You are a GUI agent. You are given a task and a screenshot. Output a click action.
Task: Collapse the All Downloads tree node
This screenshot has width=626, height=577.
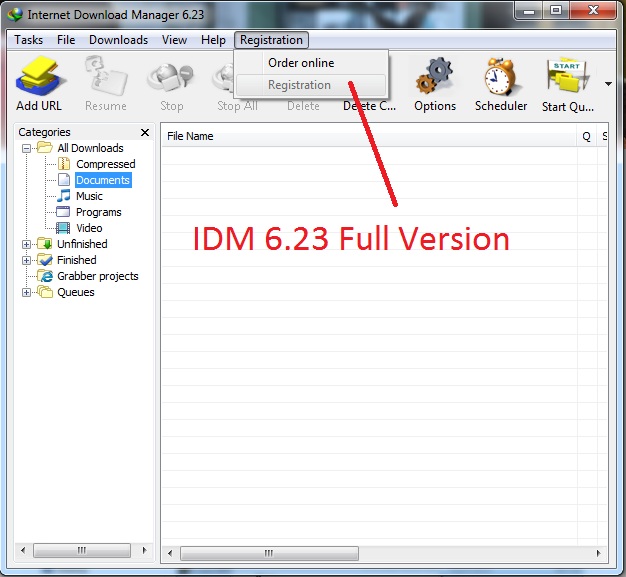(26, 149)
